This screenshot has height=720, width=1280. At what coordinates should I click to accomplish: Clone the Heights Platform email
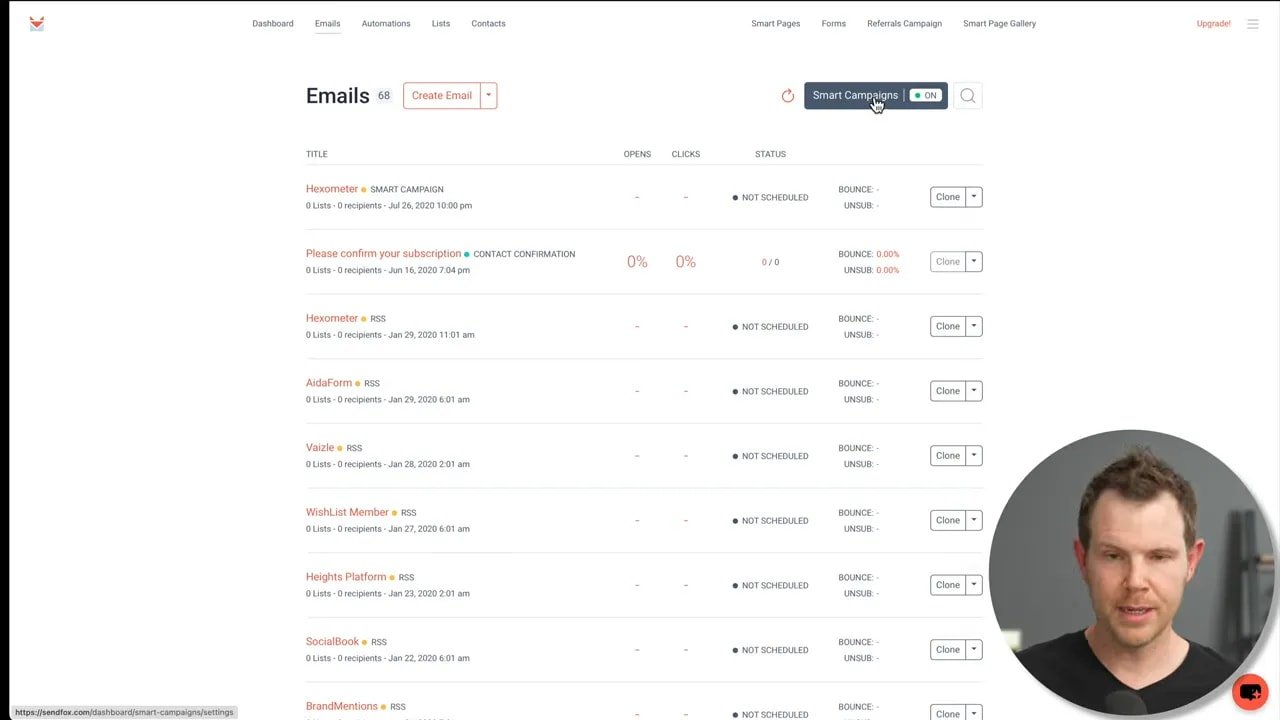[x=947, y=584]
